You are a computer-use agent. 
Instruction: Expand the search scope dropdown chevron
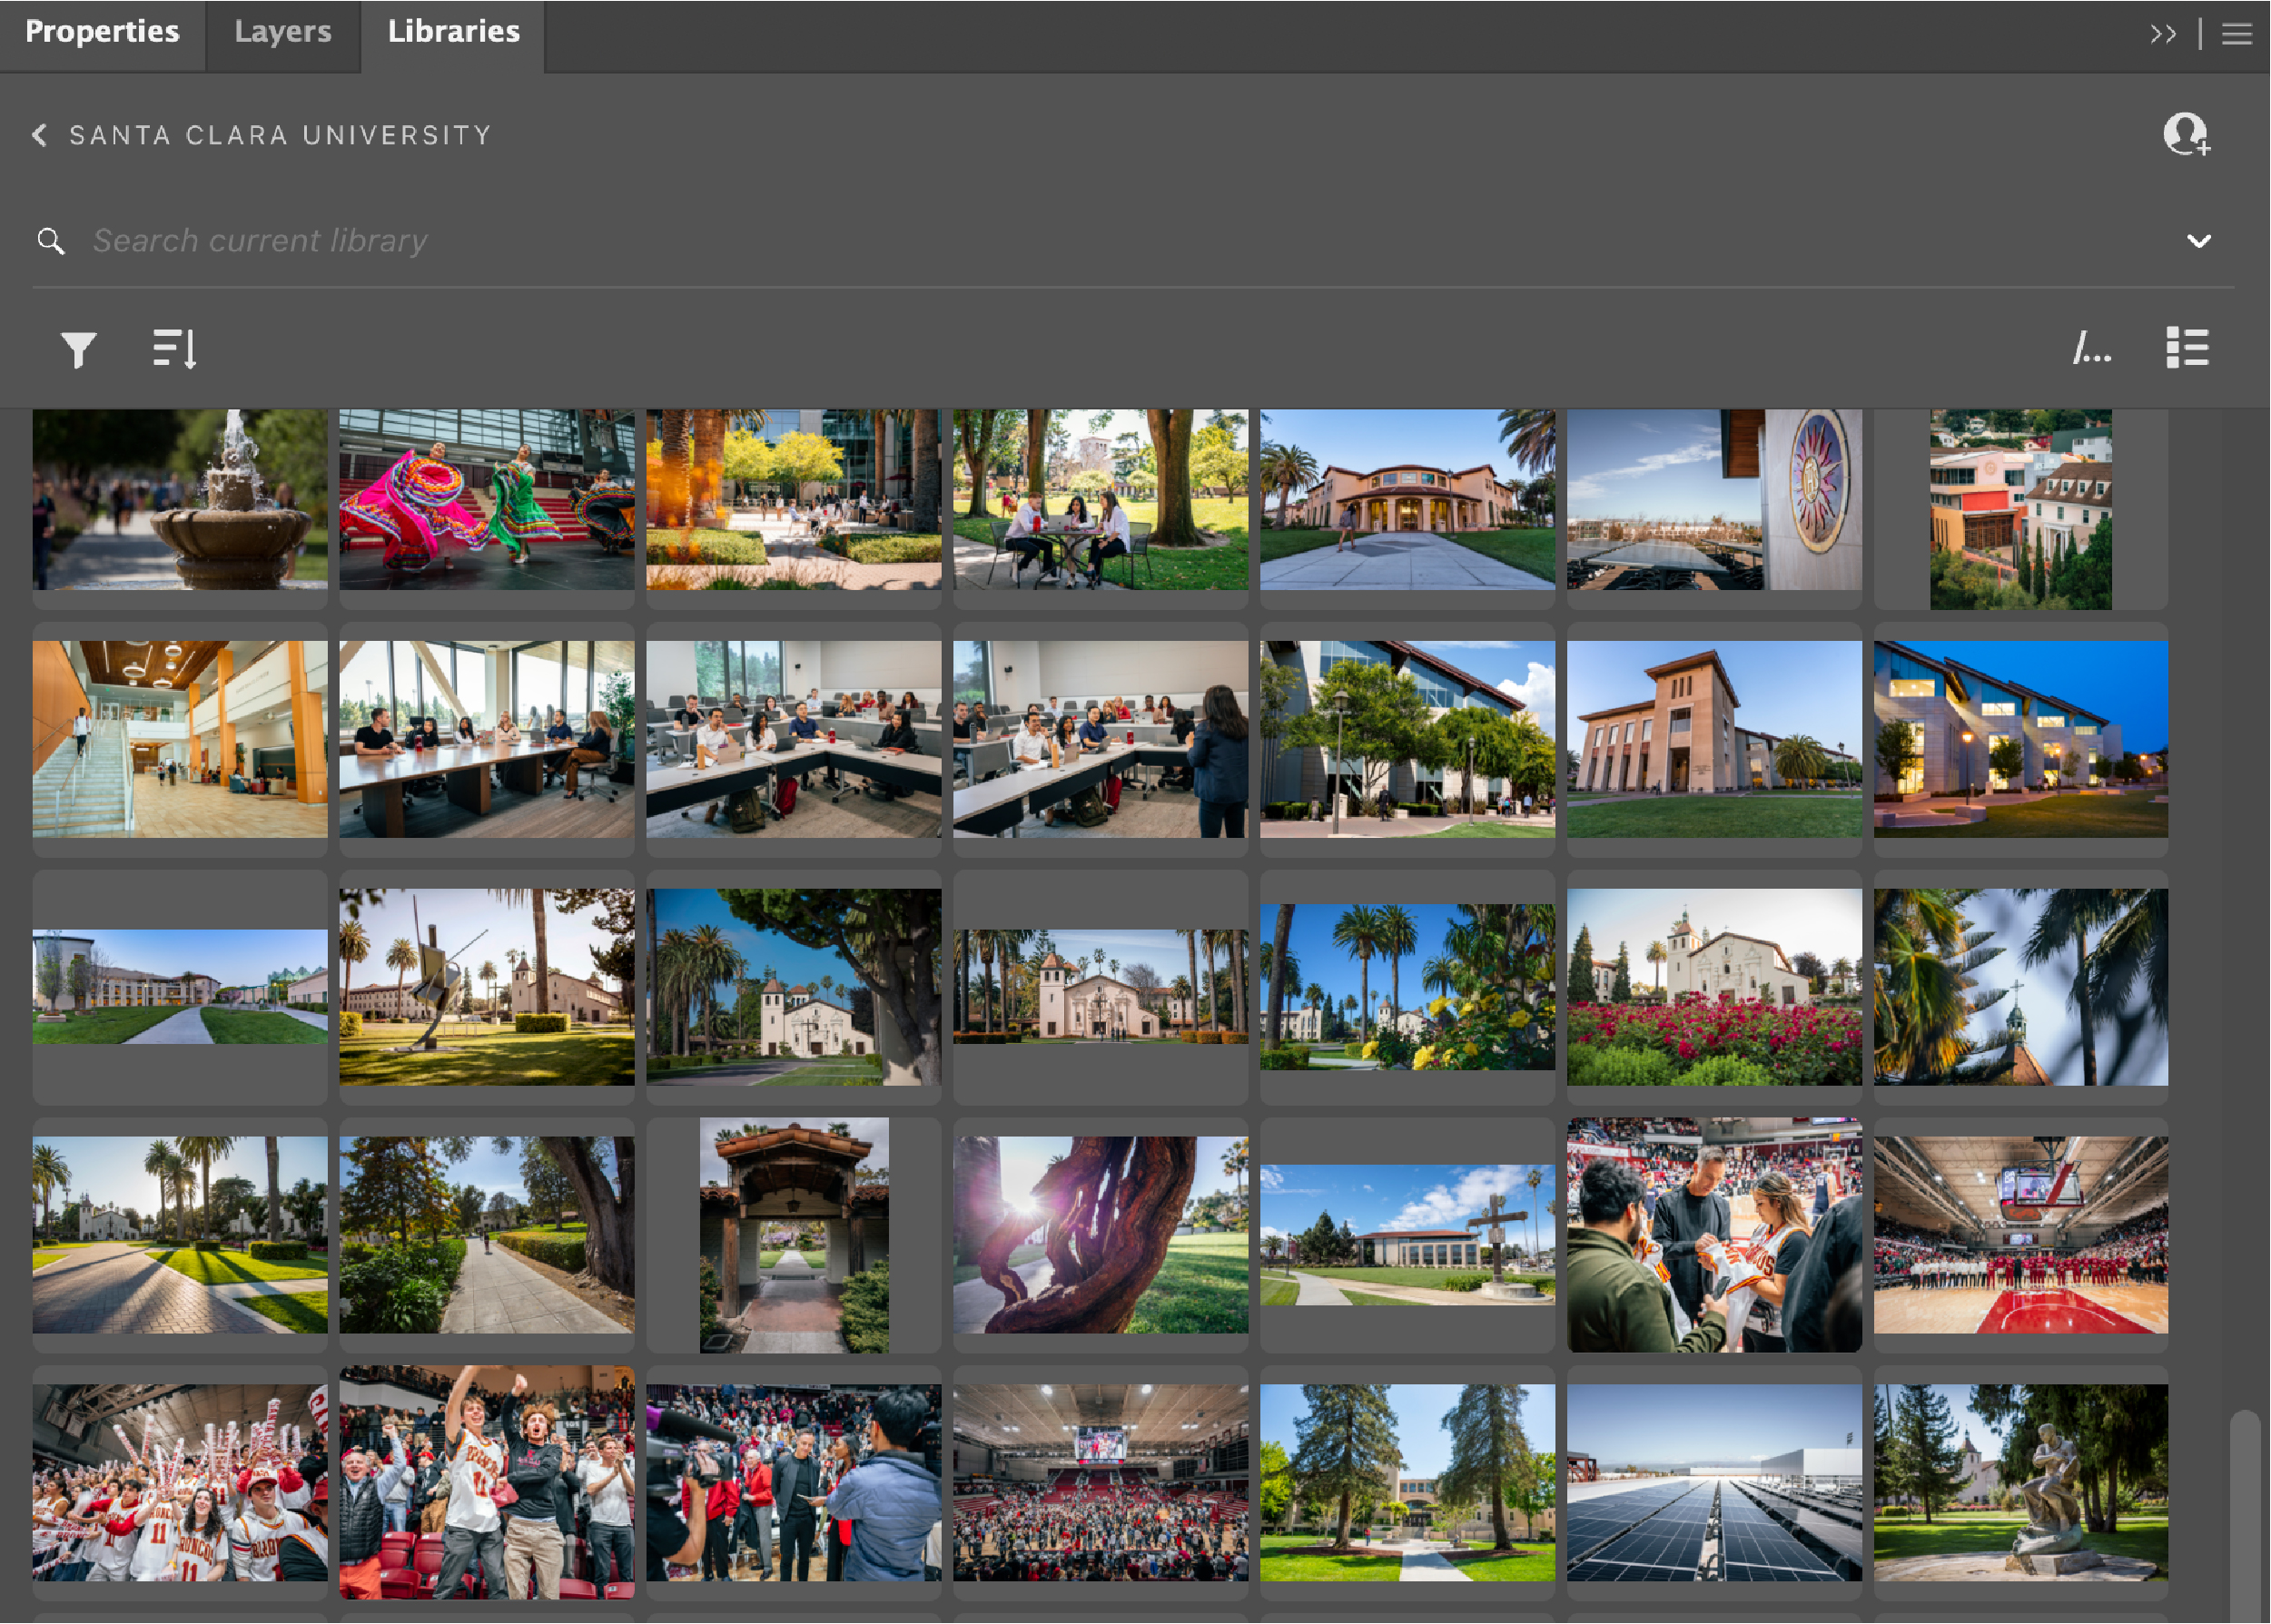pyautogui.click(x=2198, y=241)
